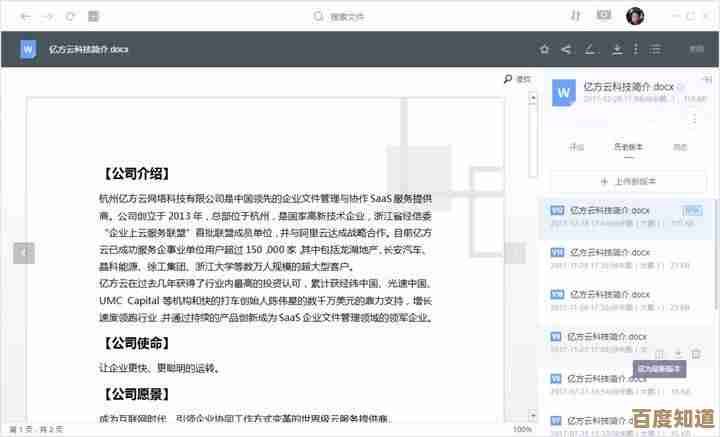Download the document from the header toolbar
The width and height of the screenshot is (720, 437).
click(617, 49)
